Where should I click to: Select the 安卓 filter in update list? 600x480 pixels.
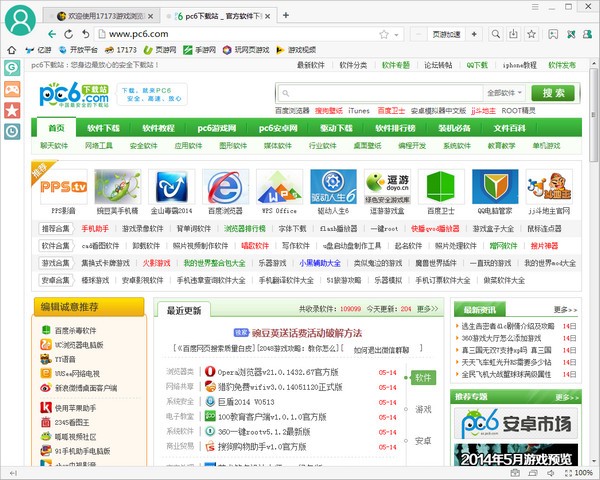(423, 441)
